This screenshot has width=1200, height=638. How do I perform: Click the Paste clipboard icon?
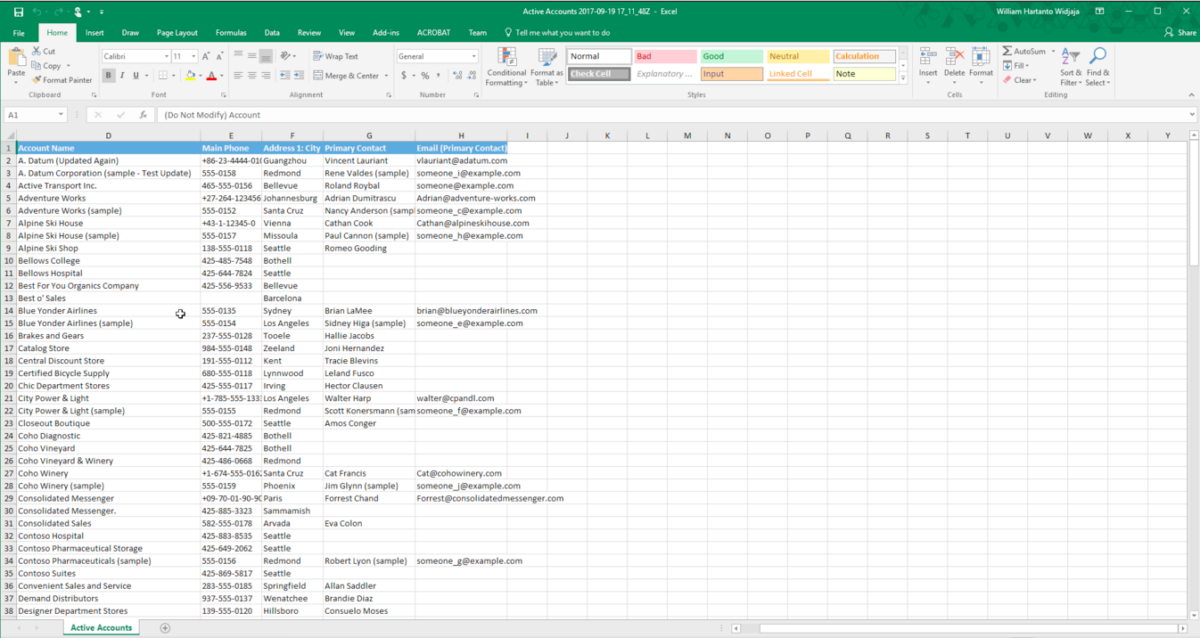[16, 57]
